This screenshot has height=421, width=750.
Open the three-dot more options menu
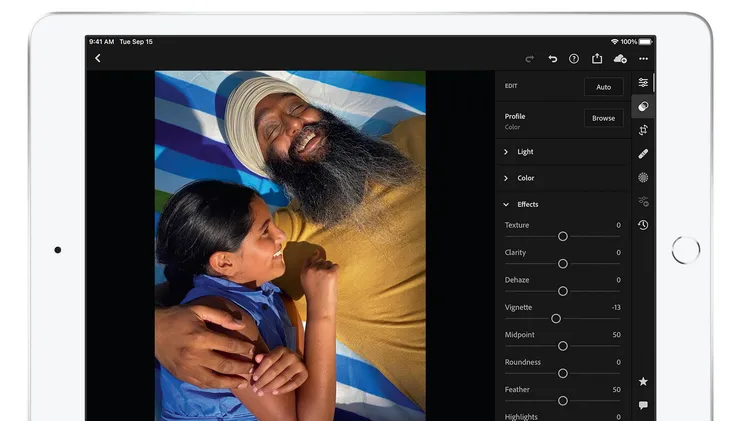643,59
